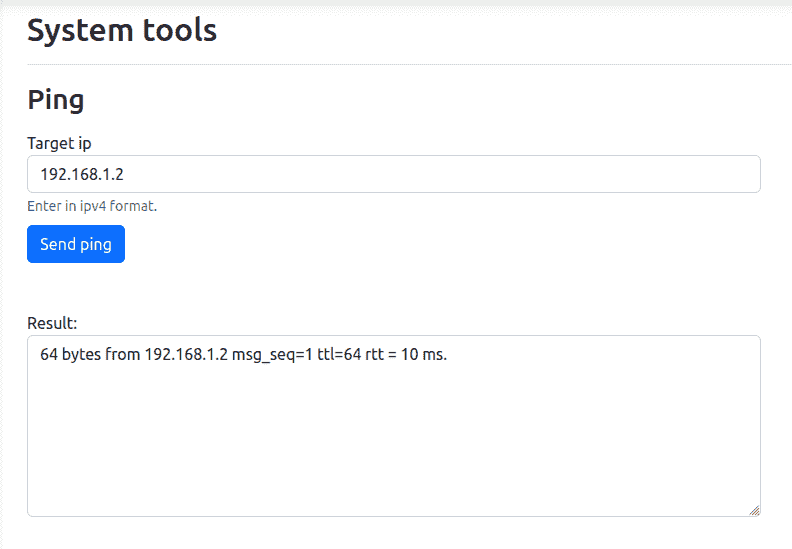Click the Target ip label
The height and width of the screenshot is (549, 792).
coord(59,143)
